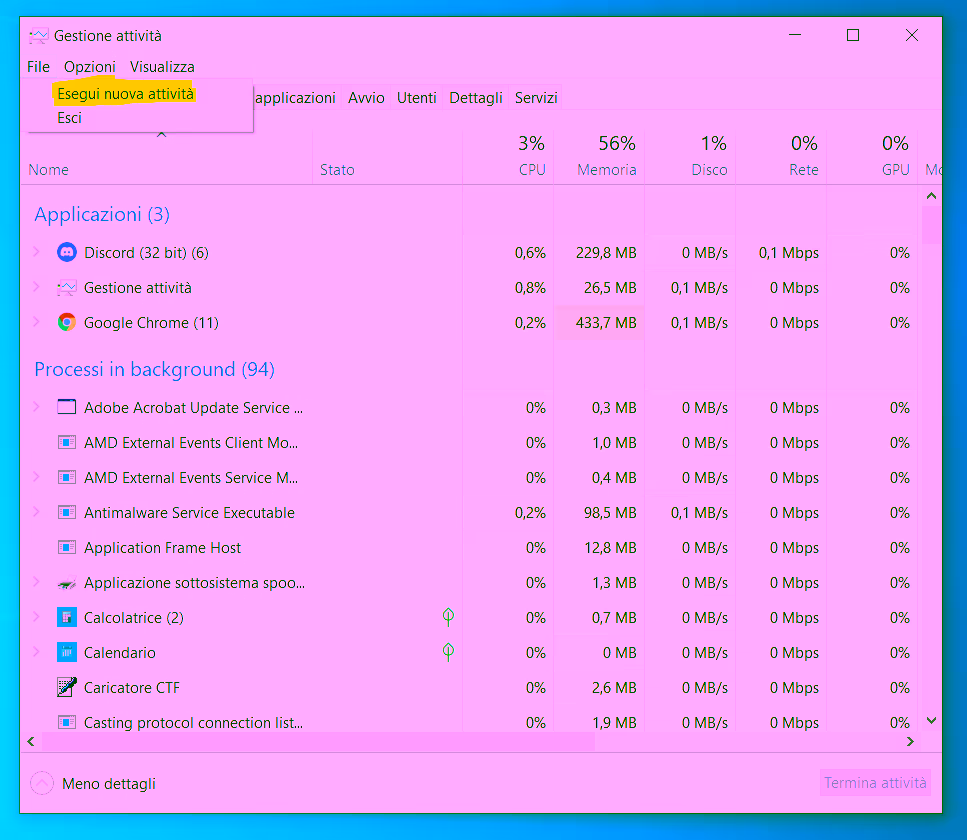Image resolution: width=967 pixels, height=840 pixels.
Task: Switch to the Dettagli tab
Action: pyautogui.click(x=476, y=98)
